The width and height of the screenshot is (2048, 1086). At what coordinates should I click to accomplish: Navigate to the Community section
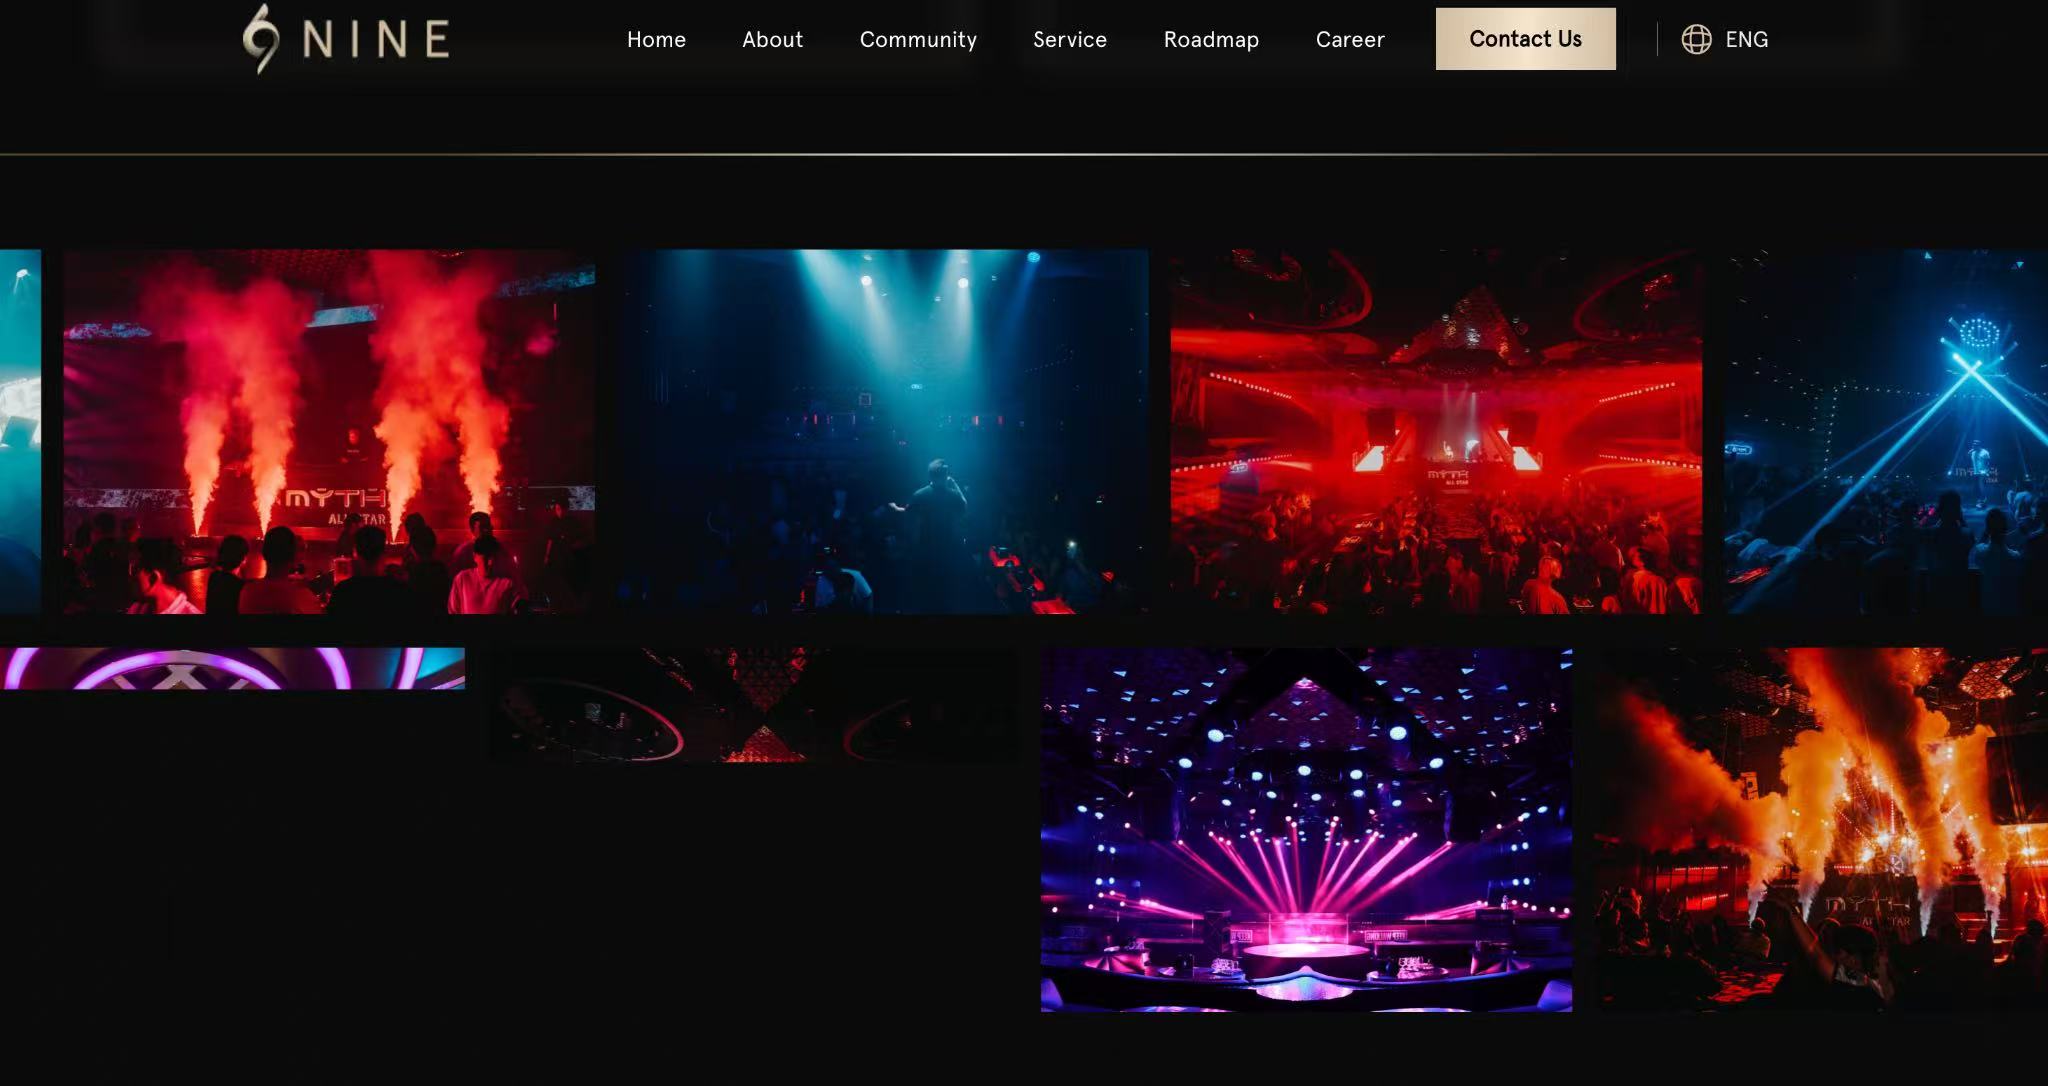click(x=918, y=39)
